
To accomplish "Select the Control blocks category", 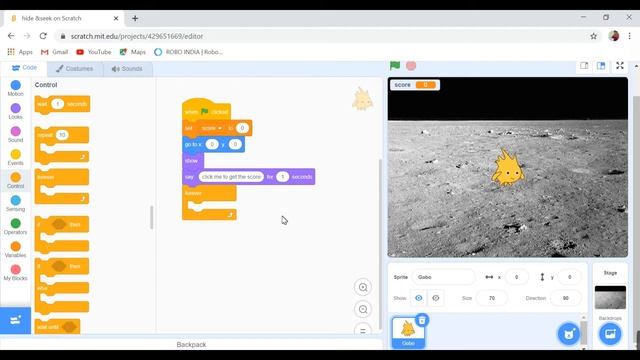I will (x=16, y=180).
